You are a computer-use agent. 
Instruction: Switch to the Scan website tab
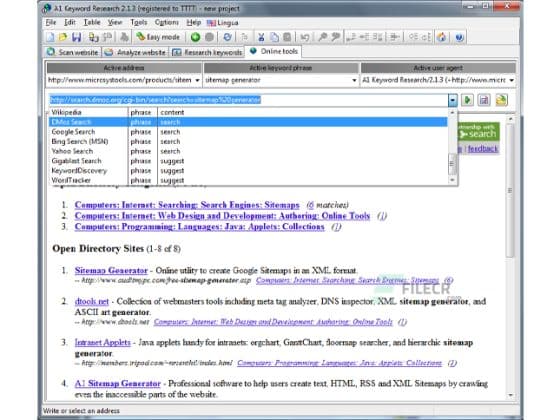(72, 52)
